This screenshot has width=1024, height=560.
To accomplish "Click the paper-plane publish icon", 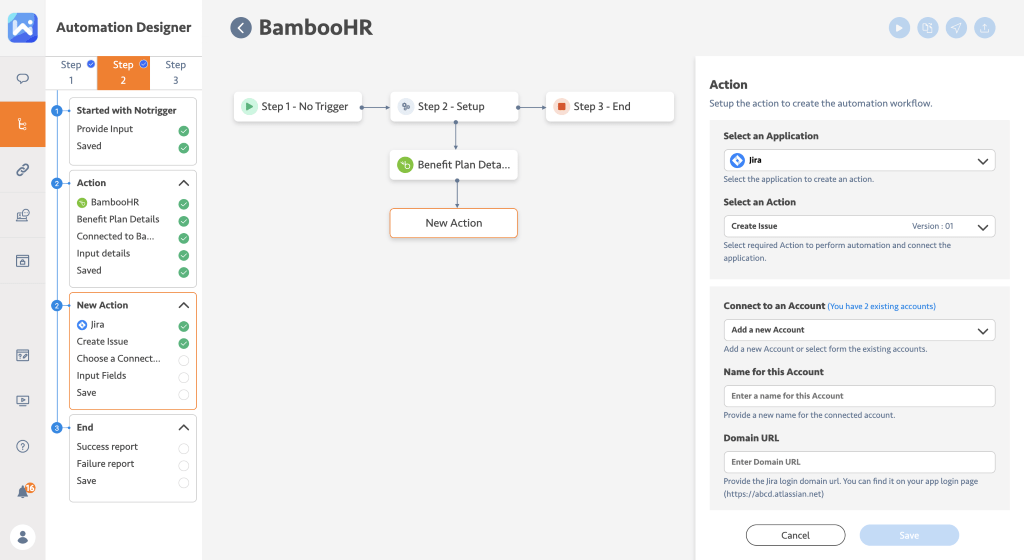I will (x=957, y=28).
